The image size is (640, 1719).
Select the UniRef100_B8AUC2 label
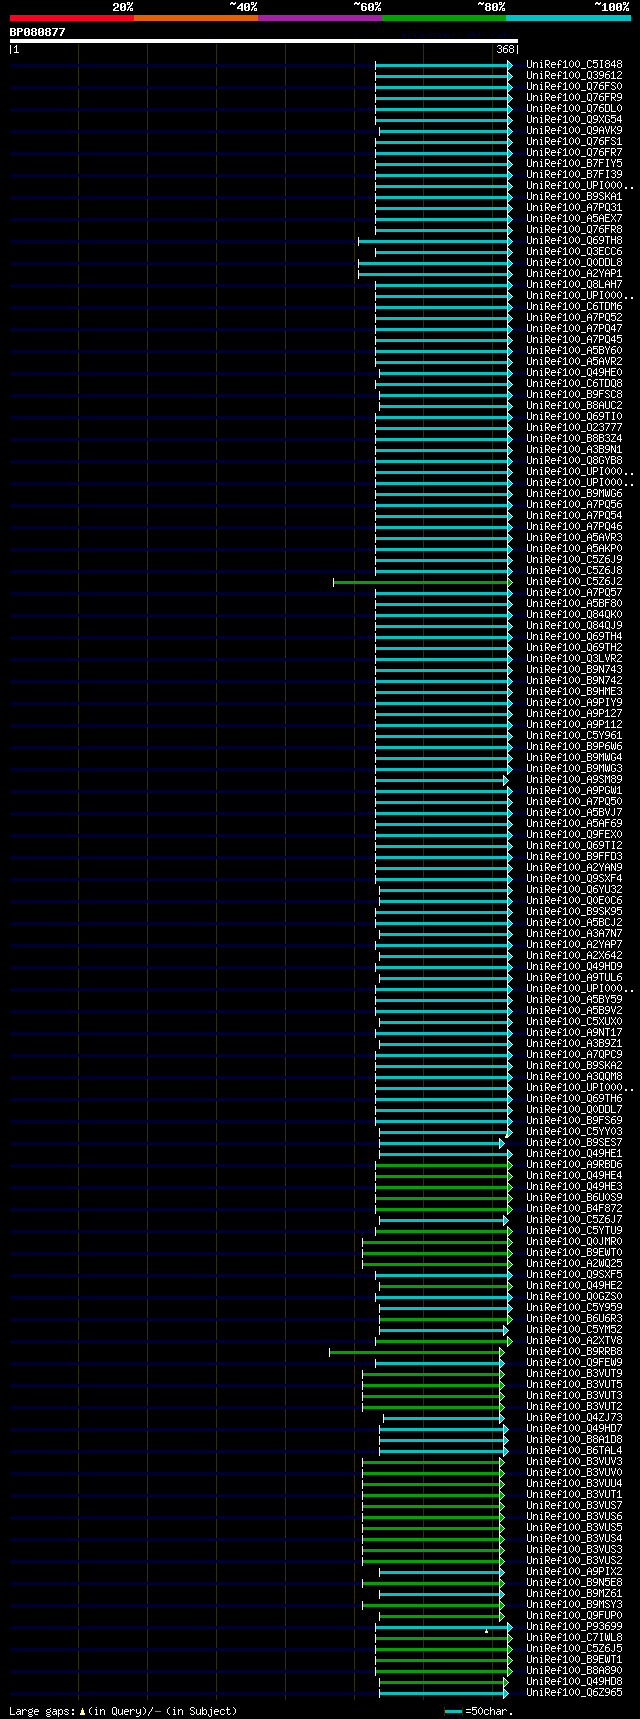(x=574, y=406)
